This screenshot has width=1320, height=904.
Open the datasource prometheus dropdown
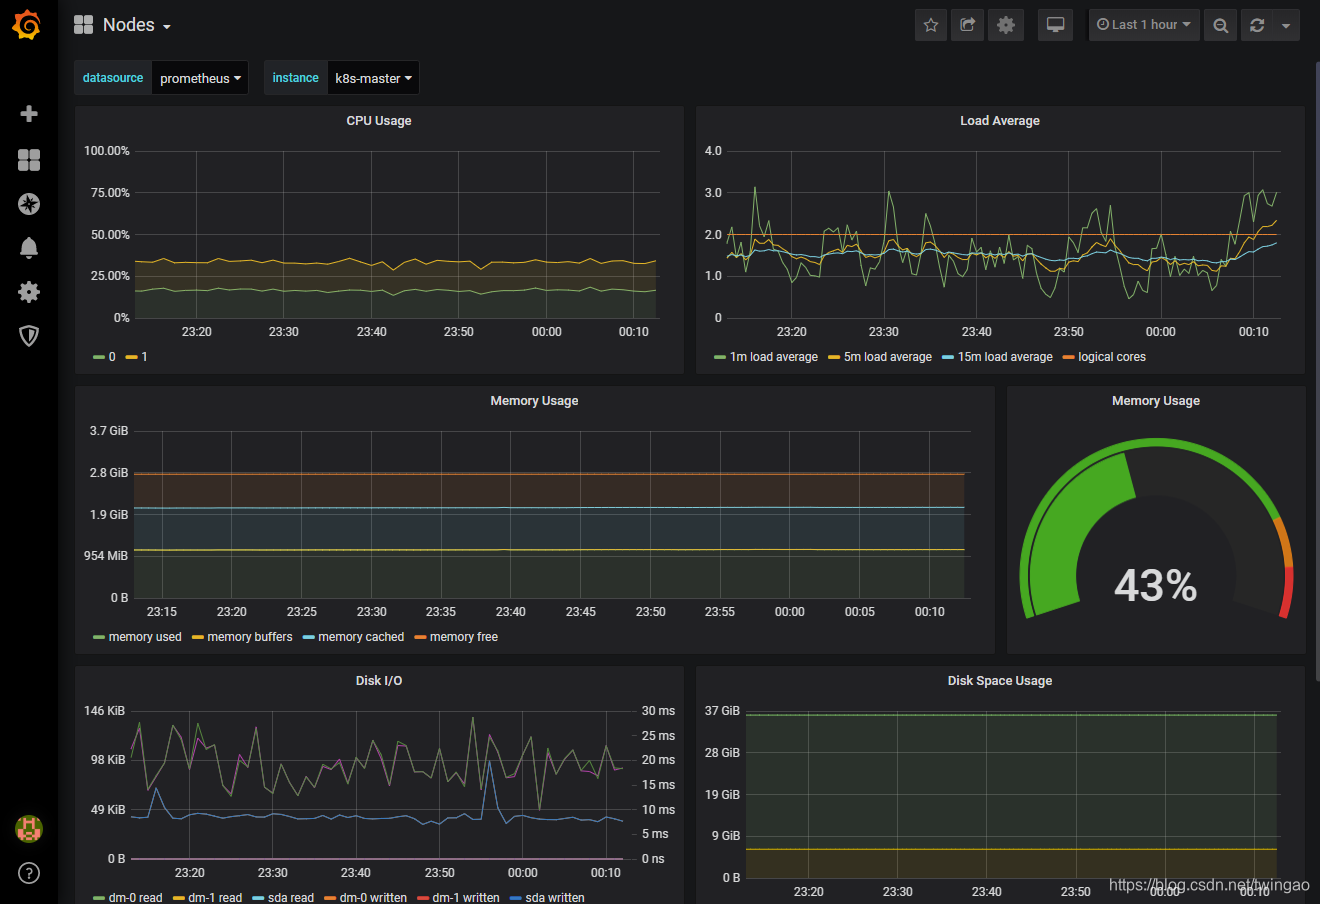click(x=200, y=78)
